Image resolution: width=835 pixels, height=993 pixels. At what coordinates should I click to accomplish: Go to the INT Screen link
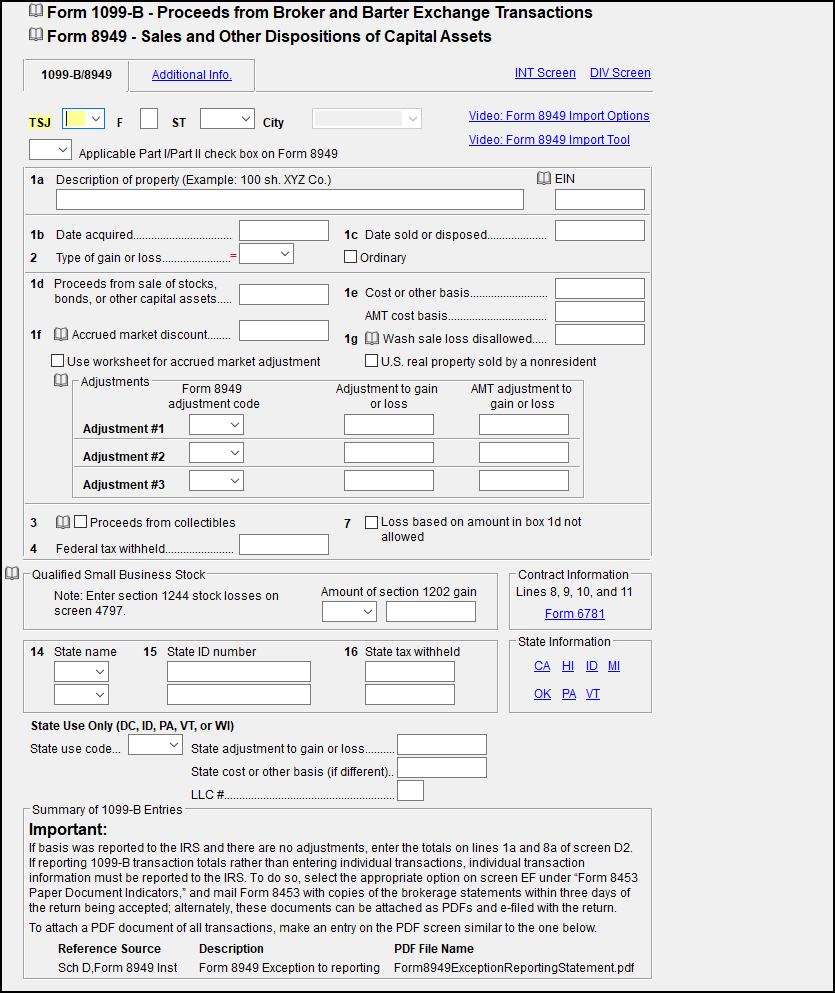pos(545,73)
